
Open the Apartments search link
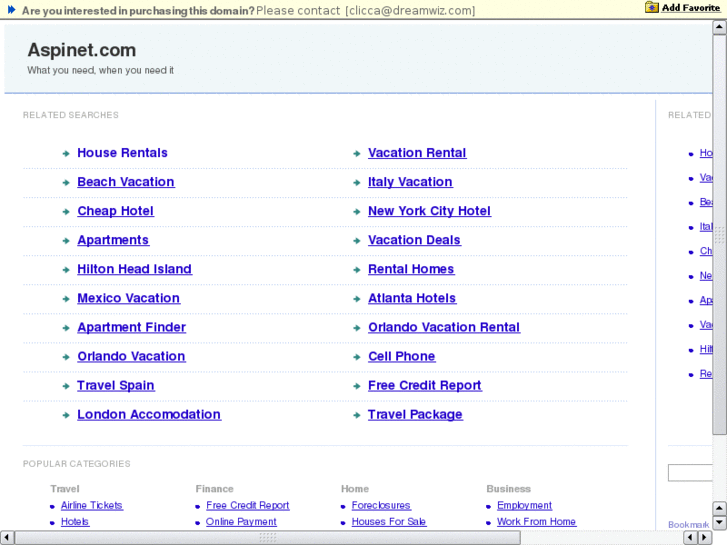(113, 240)
